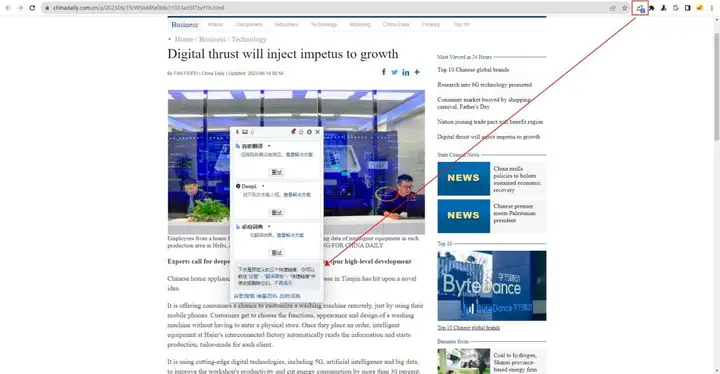This screenshot has width=720, height=374.
Task: Click the Google profile icon in toolbar
Action: click(675, 8)
